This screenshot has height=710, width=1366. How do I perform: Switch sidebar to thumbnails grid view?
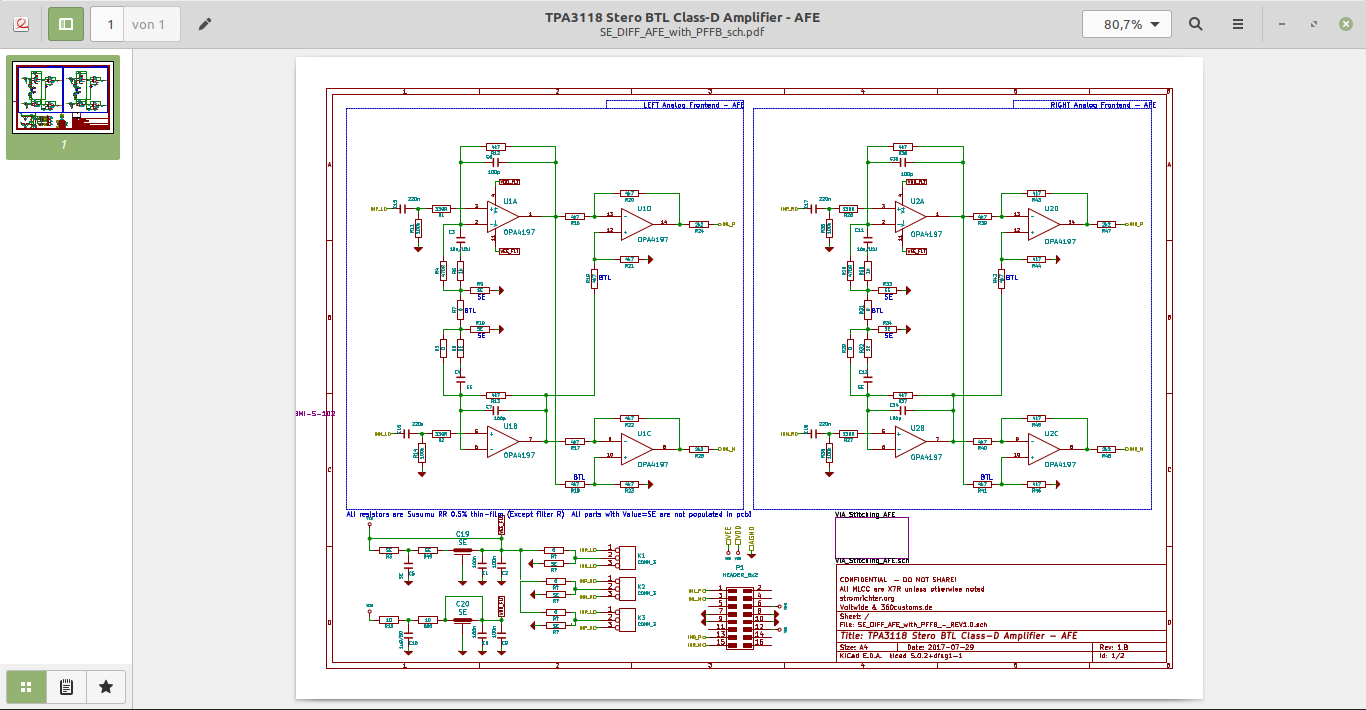pos(26,687)
